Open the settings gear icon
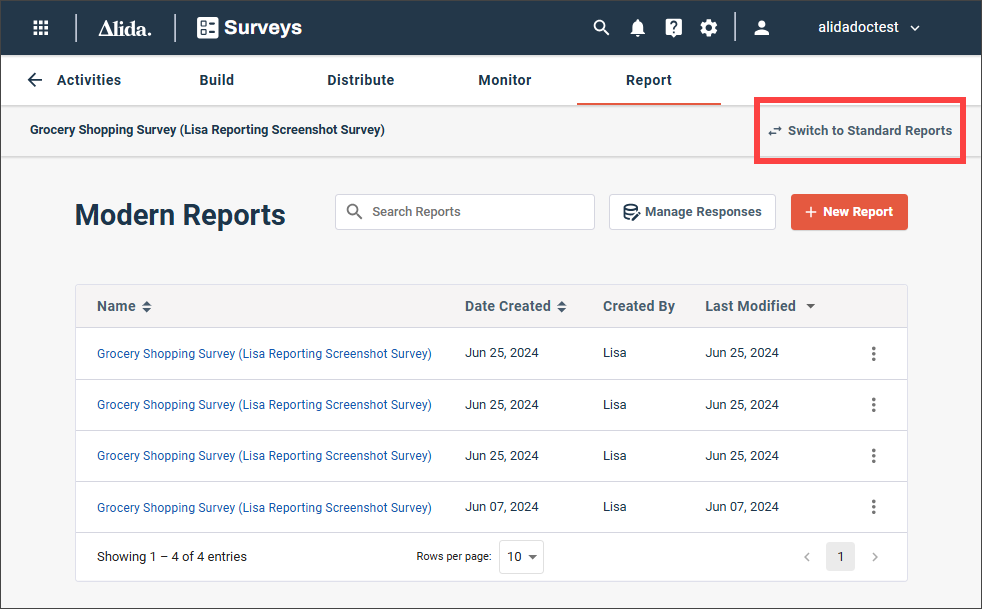The image size is (982, 609). [x=708, y=28]
